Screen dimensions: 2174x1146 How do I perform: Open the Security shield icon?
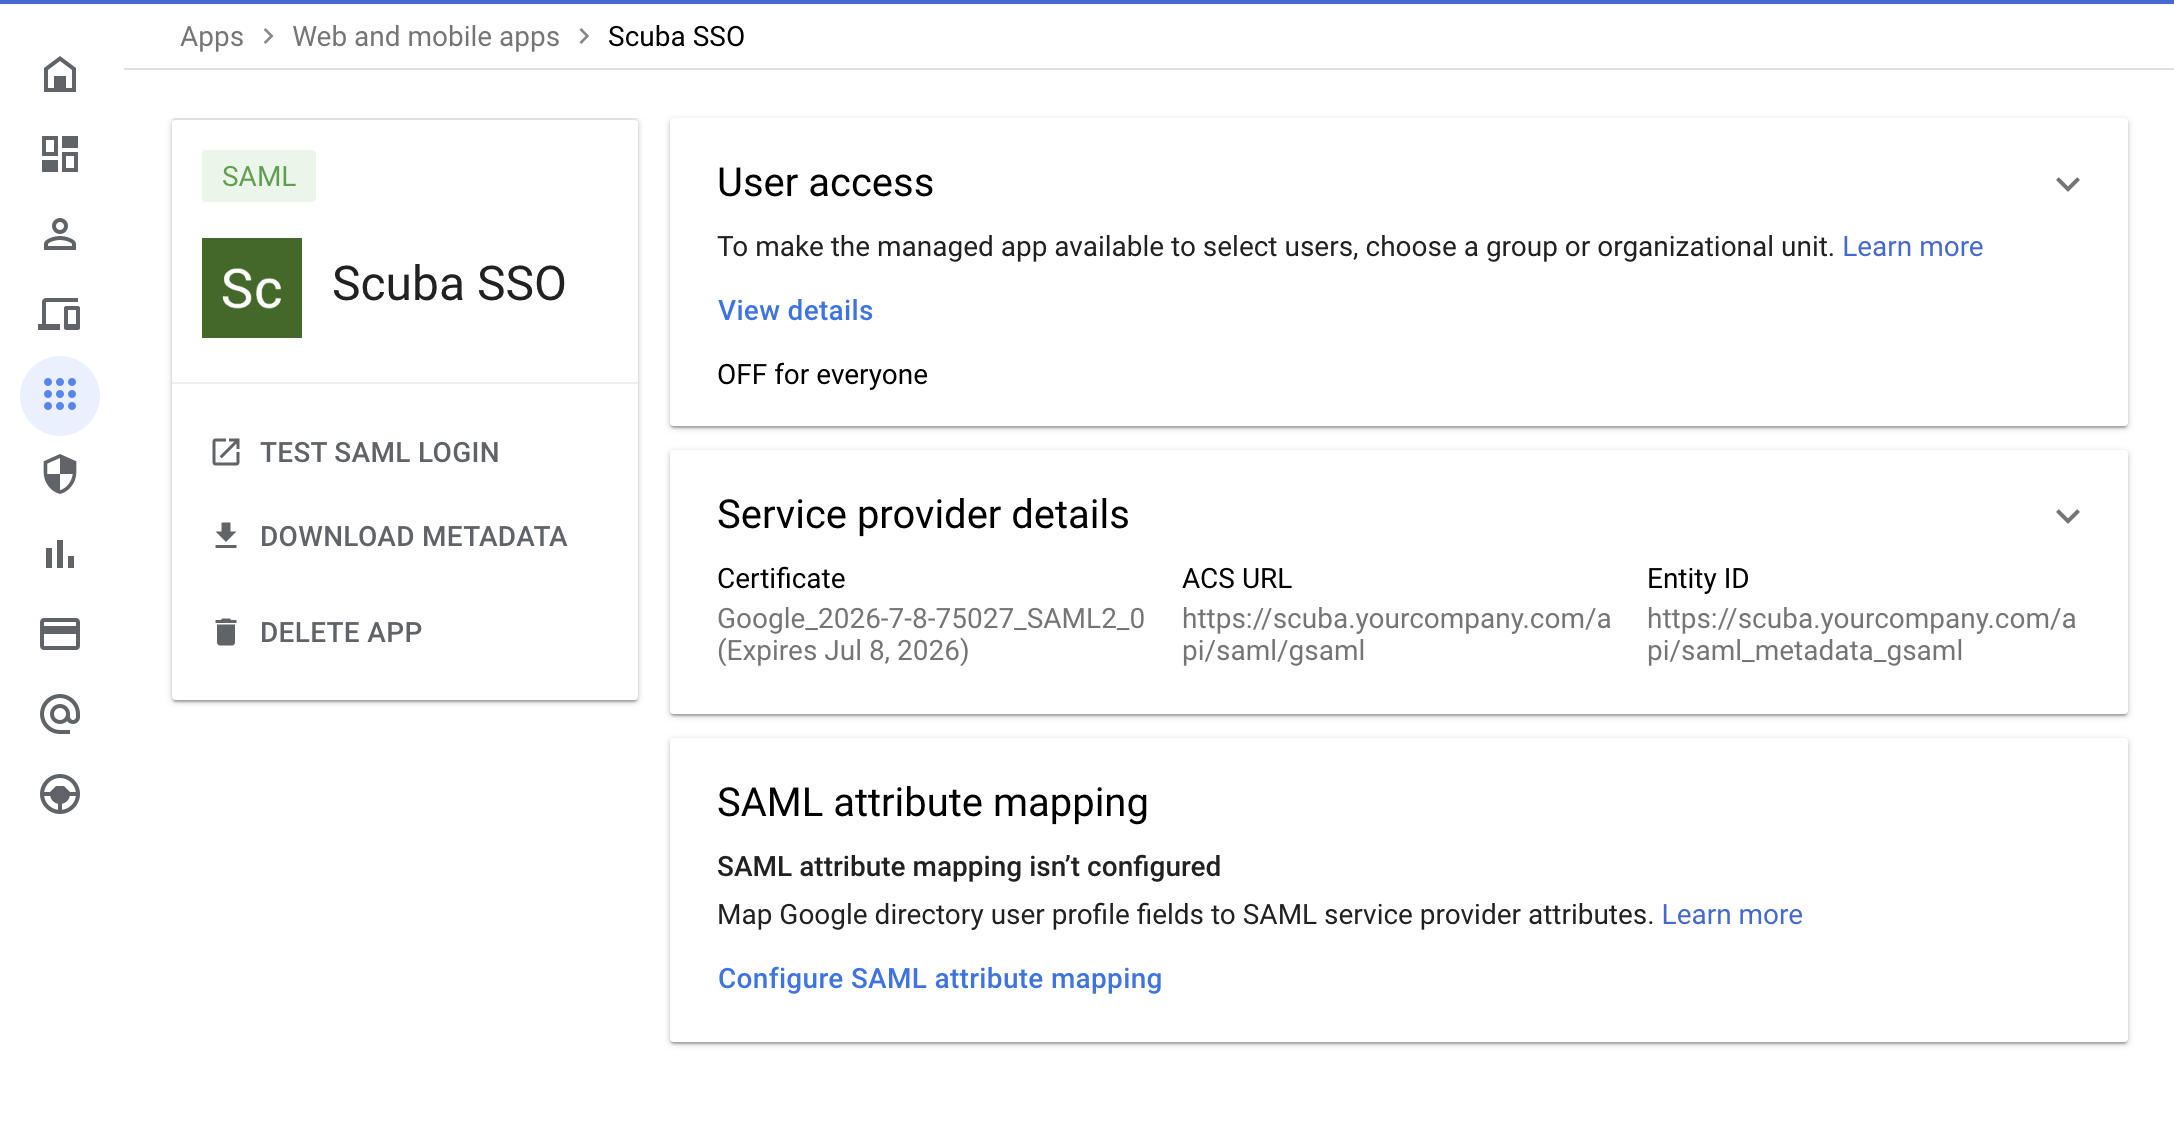[x=60, y=474]
